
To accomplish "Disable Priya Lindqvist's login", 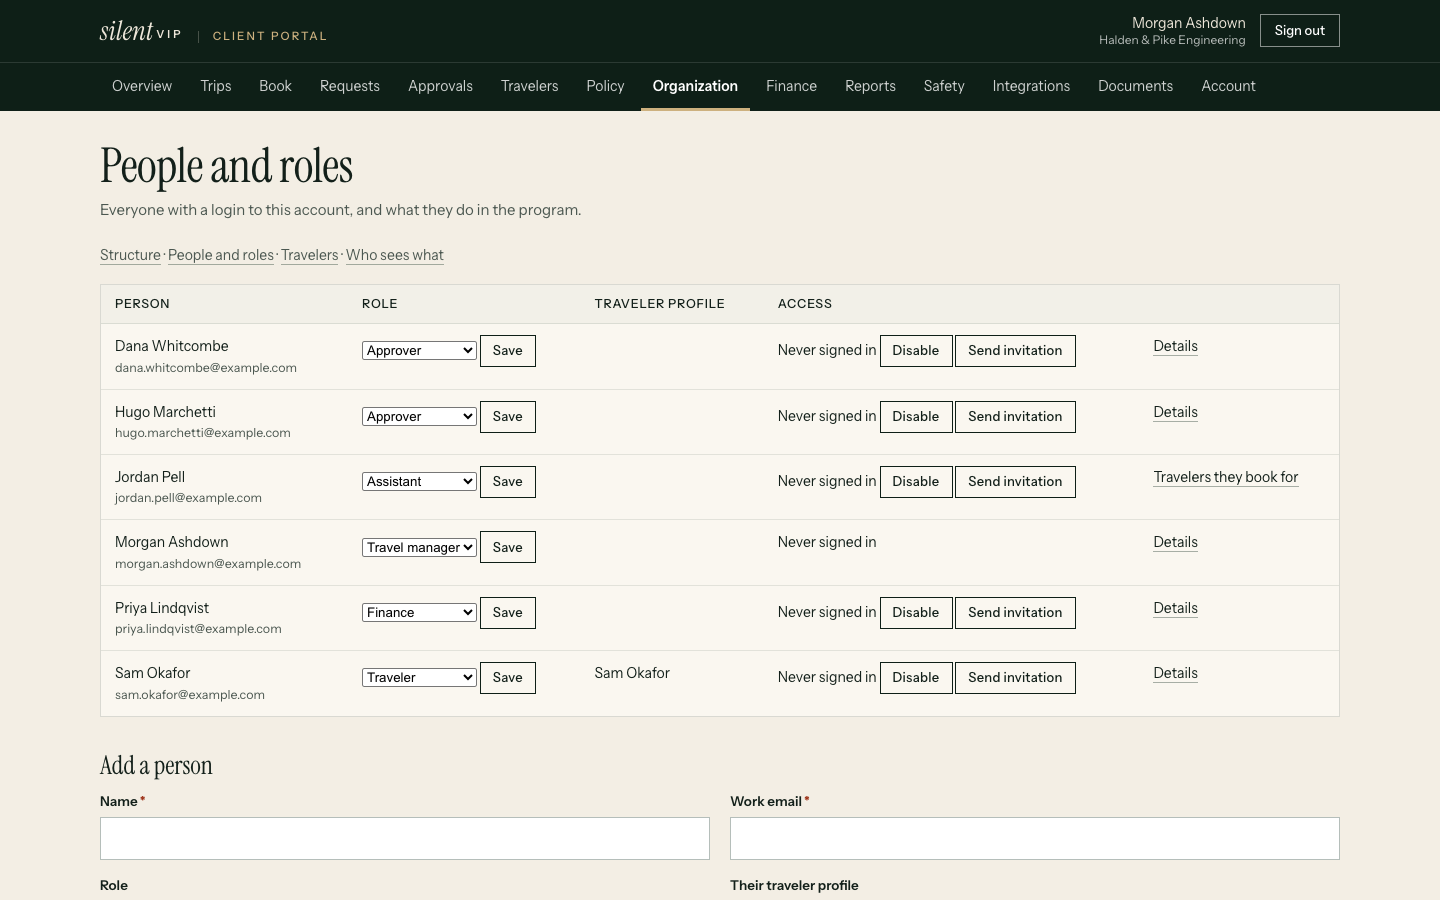I will [x=916, y=613].
